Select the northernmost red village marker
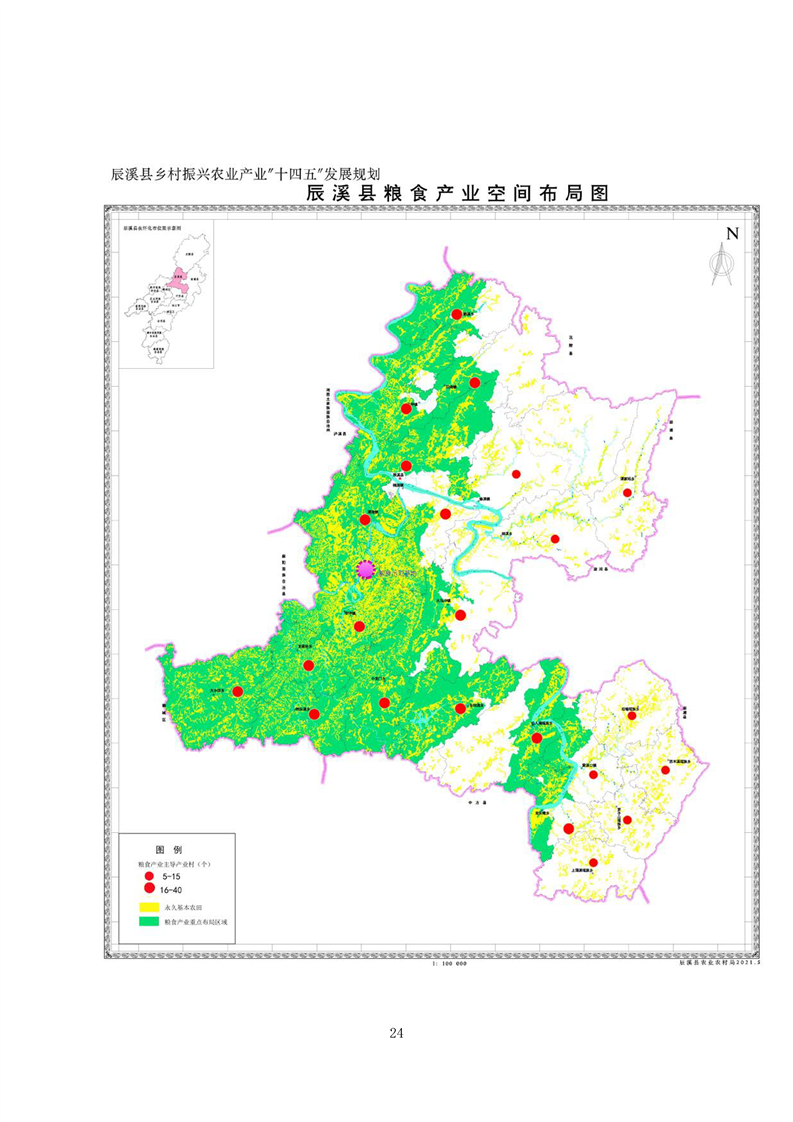 pyautogui.click(x=456, y=315)
